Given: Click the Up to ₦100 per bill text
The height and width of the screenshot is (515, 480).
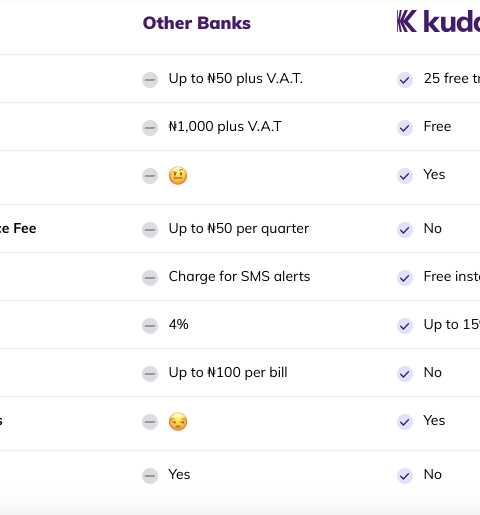Looking at the screenshot, I should click(x=228, y=373).
